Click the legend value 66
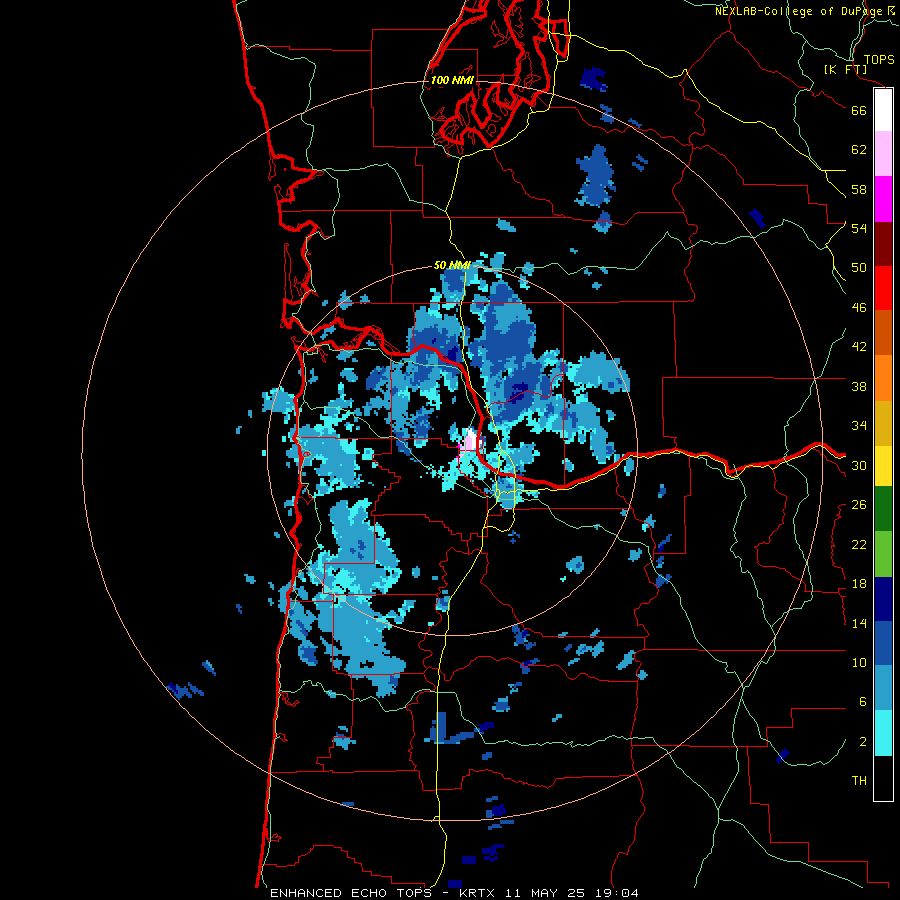Image resolution: width=900 pixels, height=900 pixels. click(x=859, y=110)
